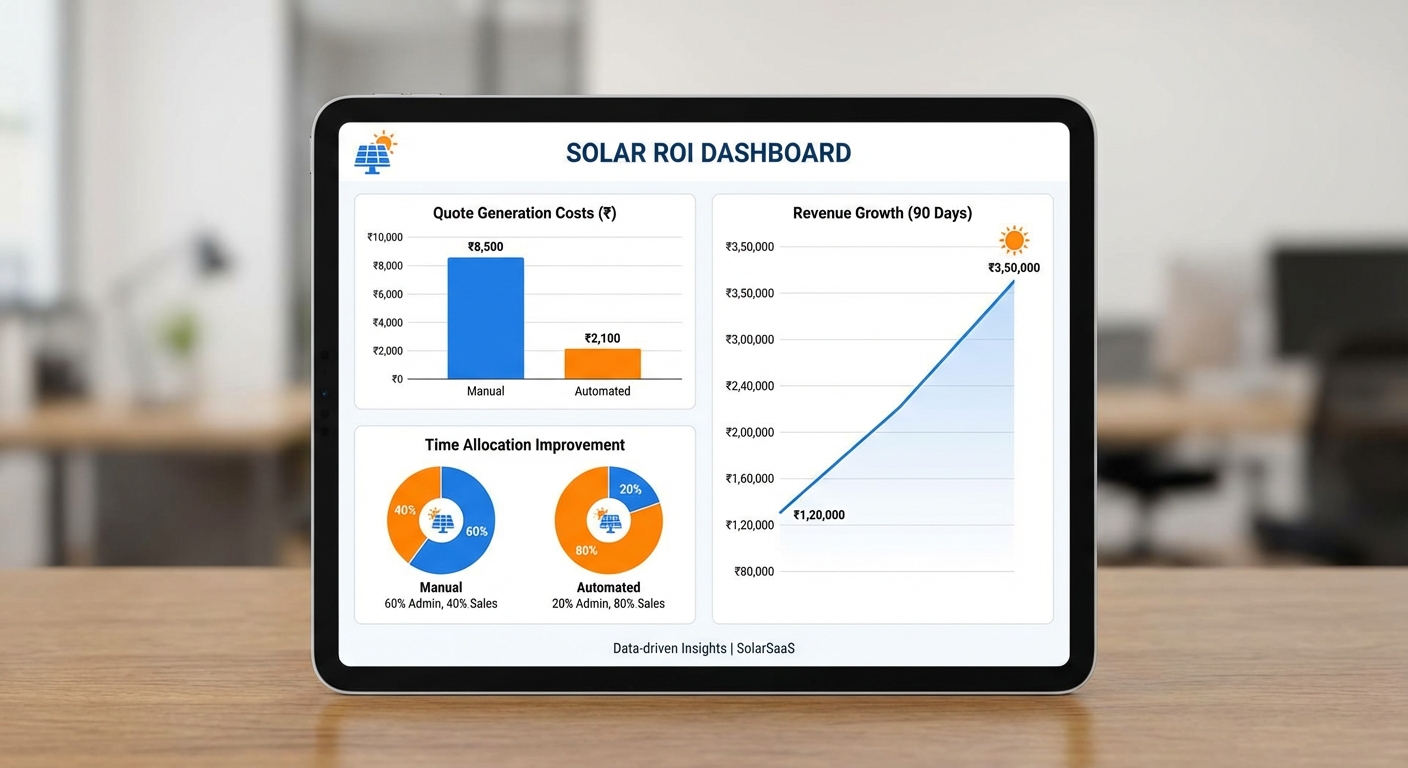Screen dimensions: 1408x768
Task: Click the sun icon above the Revenue Growth chart
Action: click(1014, 239)
